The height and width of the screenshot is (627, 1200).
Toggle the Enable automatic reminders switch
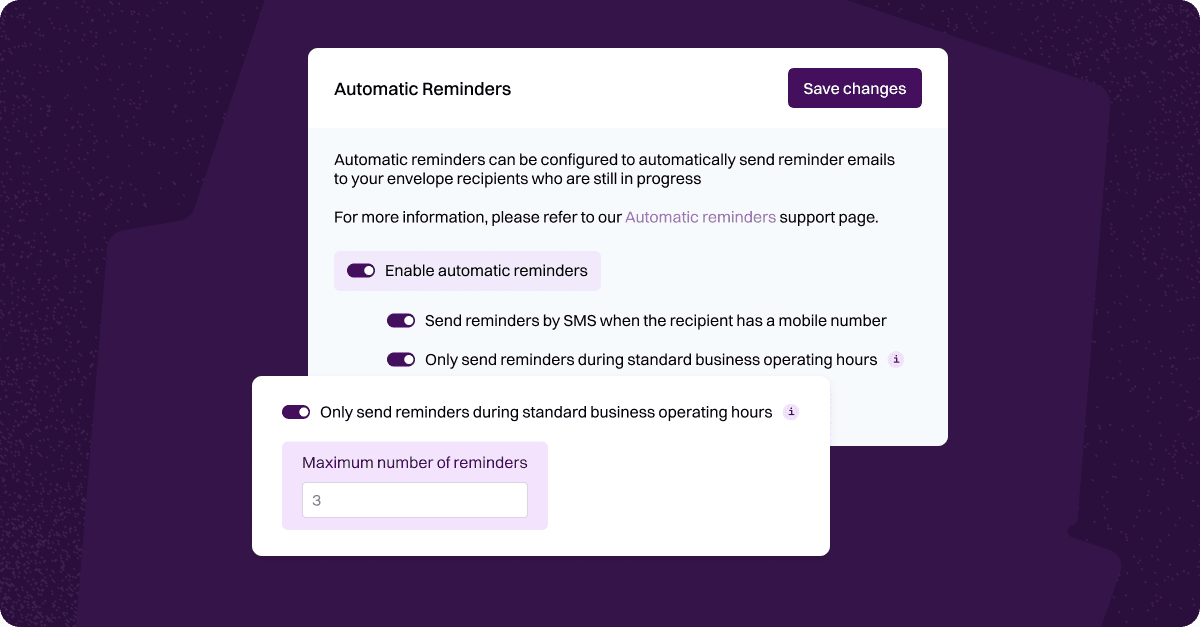point(361,271)
